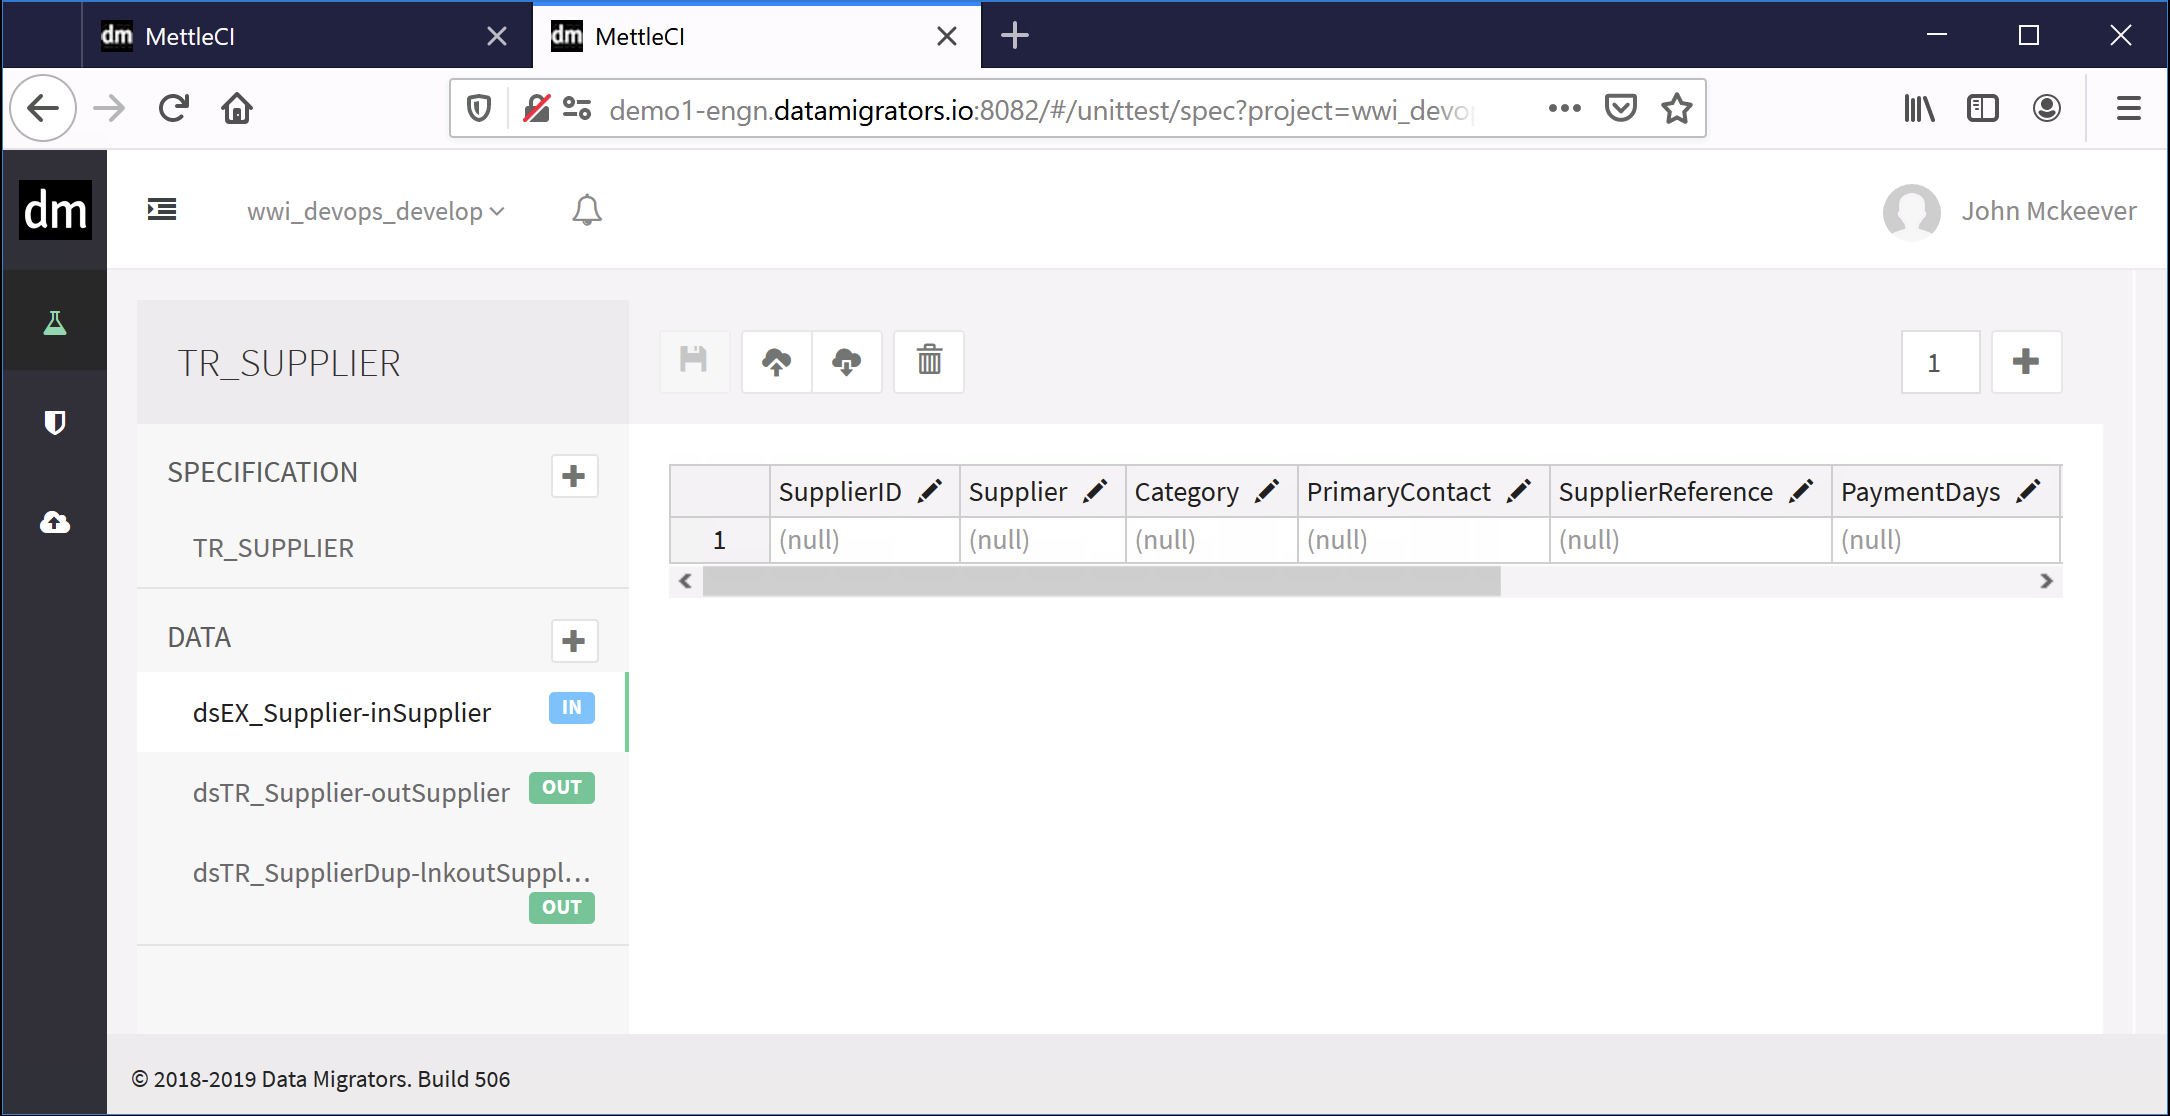Screen dimensions: 2170x1116
Task: Edit the SupplierID column pencil icon
Action: pos(930,491)
